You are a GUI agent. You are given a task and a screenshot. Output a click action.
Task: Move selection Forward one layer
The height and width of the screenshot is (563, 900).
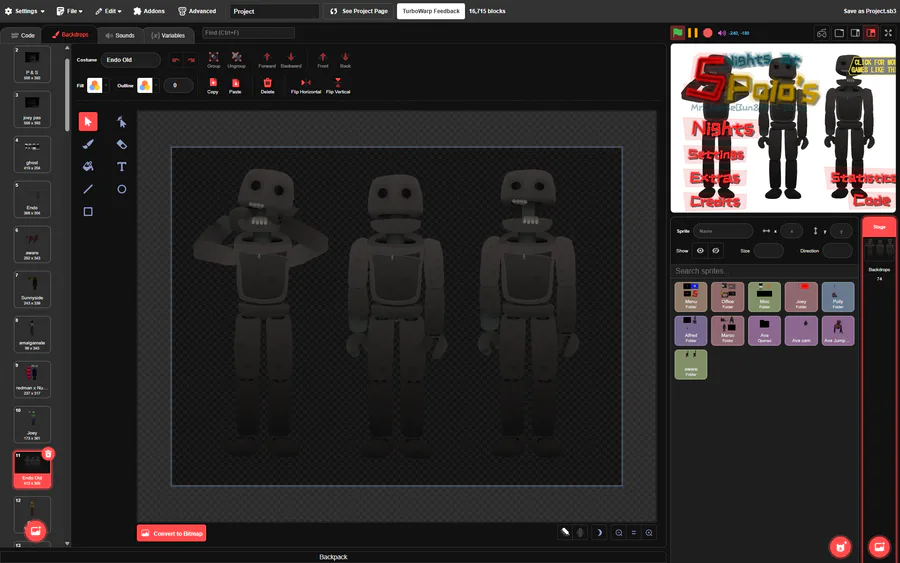pyautogui.click(x=267, y=60)
